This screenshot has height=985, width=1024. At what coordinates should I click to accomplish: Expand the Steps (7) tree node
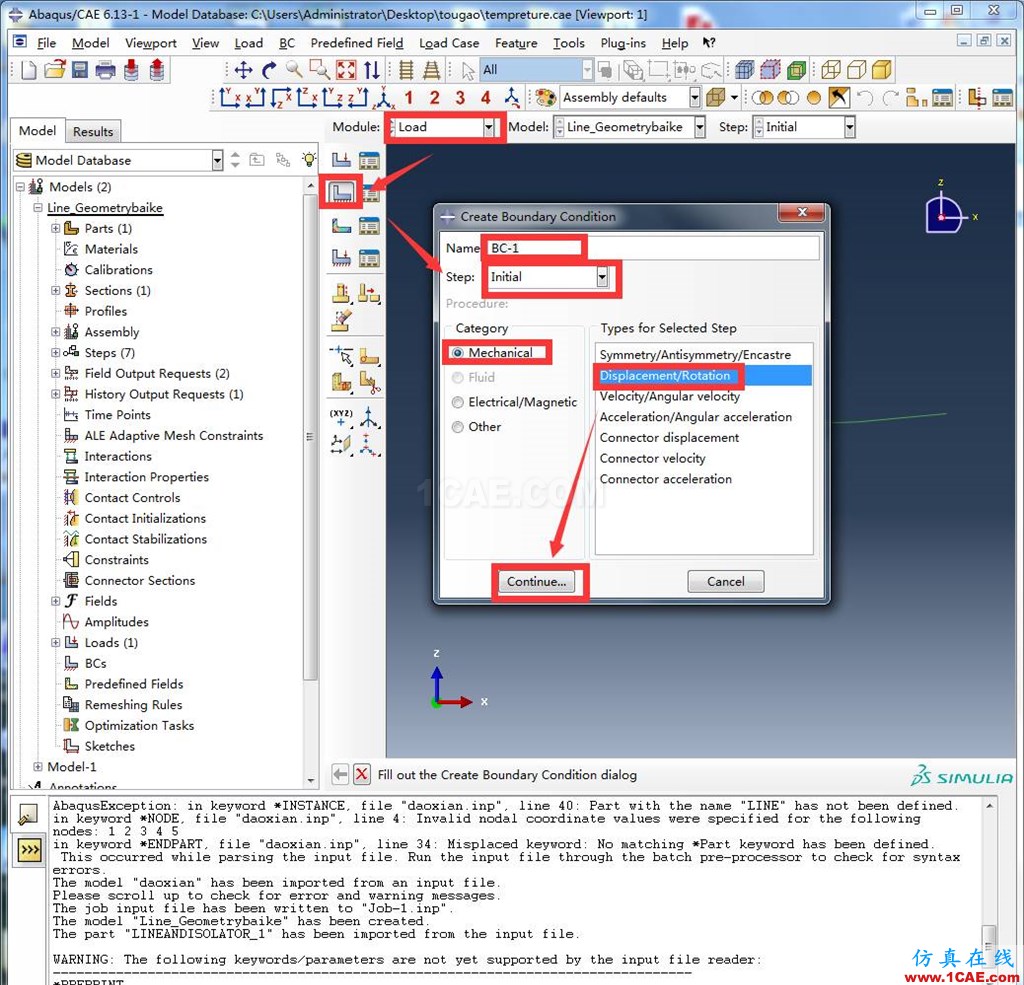point(56,353)
